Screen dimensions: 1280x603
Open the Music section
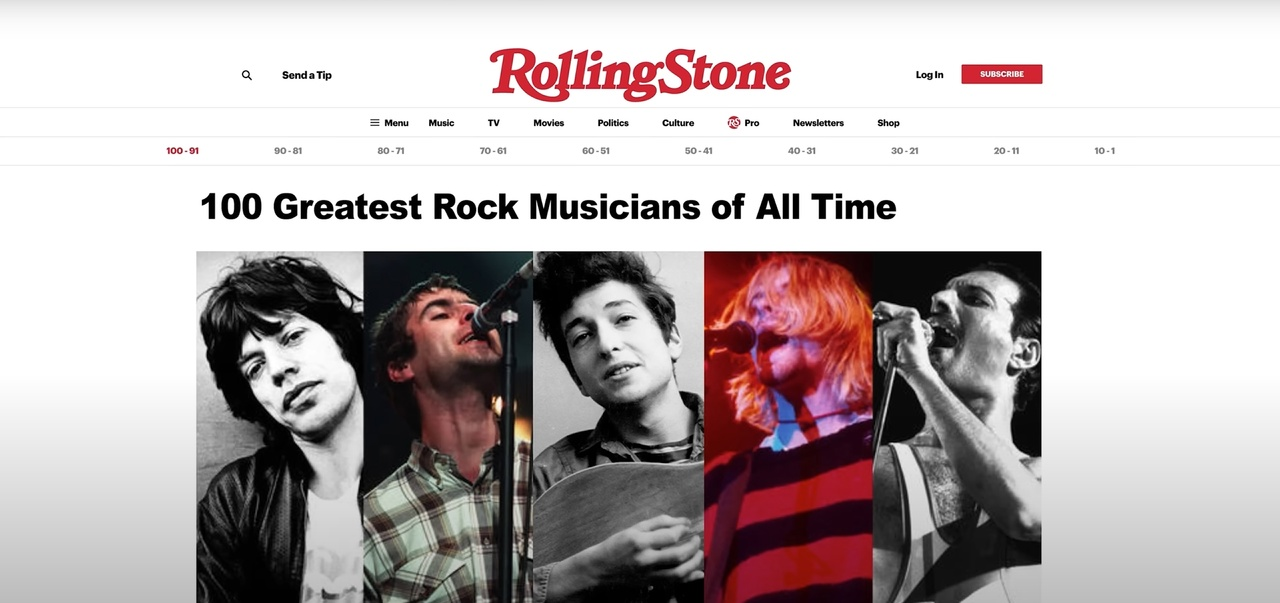coord(441,123)
